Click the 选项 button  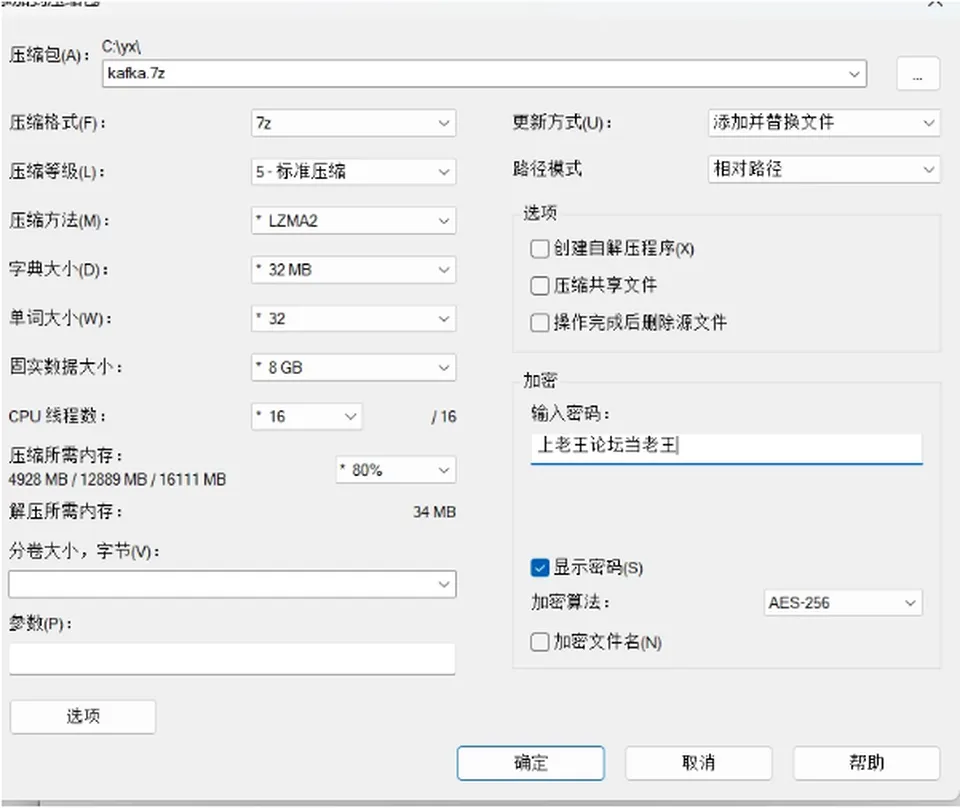click(83, 716)
